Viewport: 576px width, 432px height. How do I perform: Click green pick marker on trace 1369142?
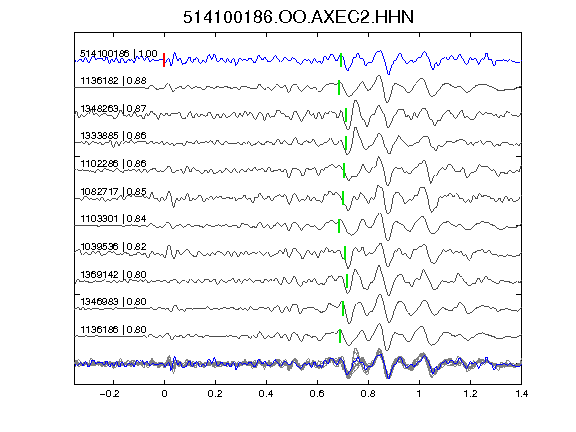click(347, 281)
